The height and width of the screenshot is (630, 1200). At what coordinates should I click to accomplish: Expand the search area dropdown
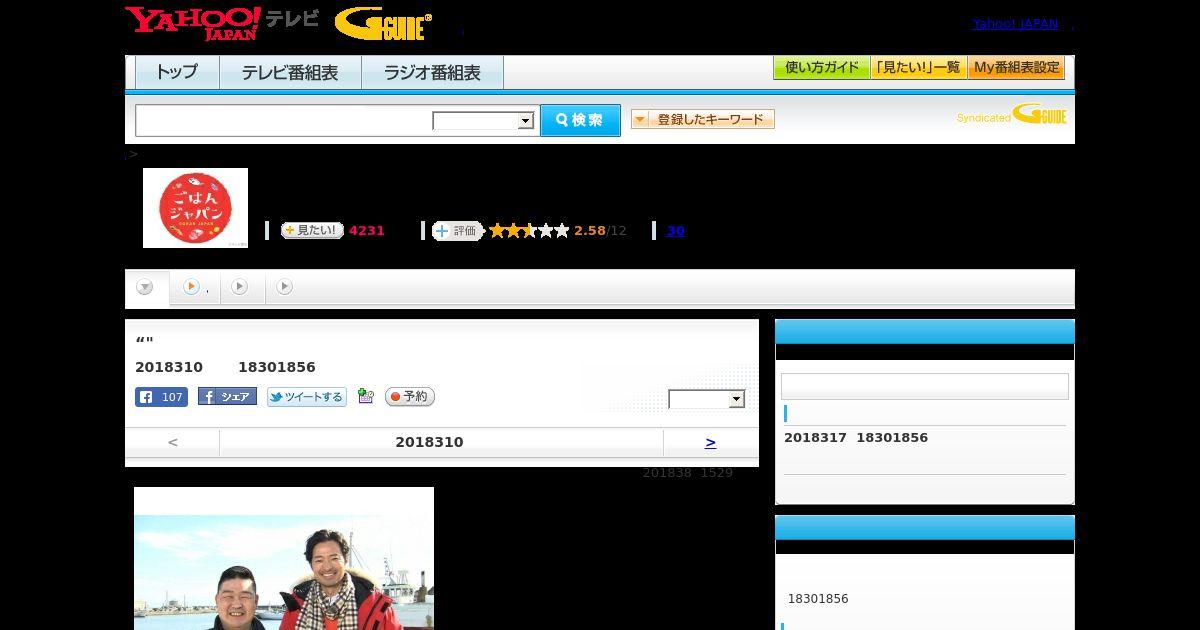pyautogui.click(x=483, y=121)
